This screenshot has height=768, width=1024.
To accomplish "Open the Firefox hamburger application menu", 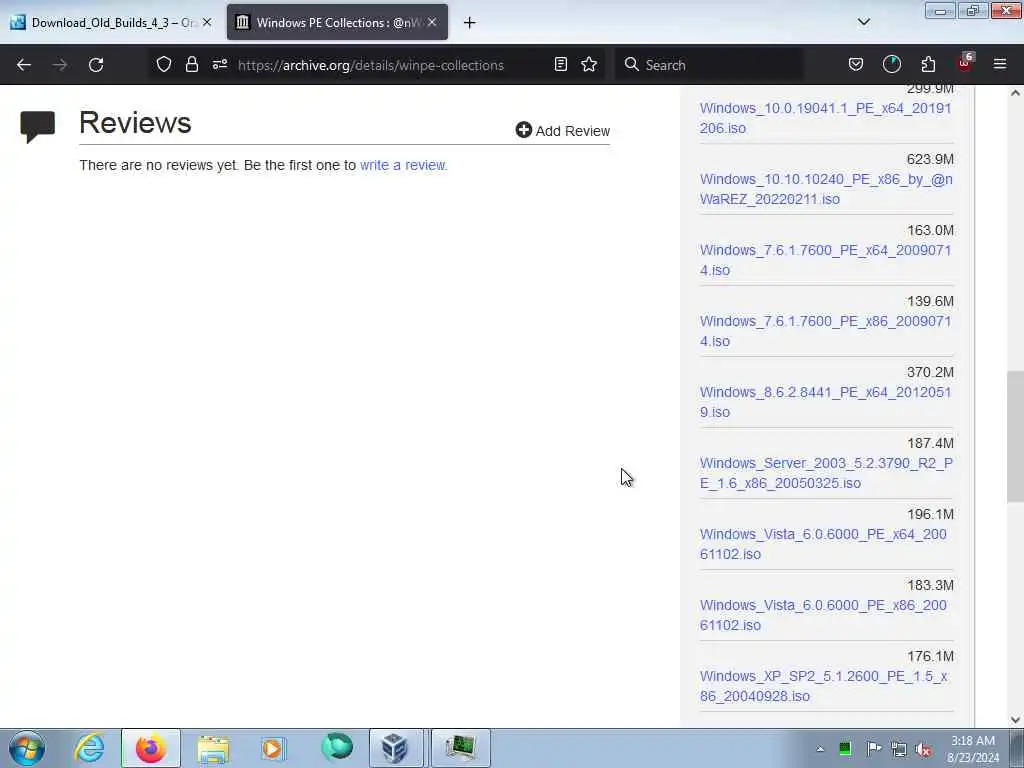I will (1000, 64).
